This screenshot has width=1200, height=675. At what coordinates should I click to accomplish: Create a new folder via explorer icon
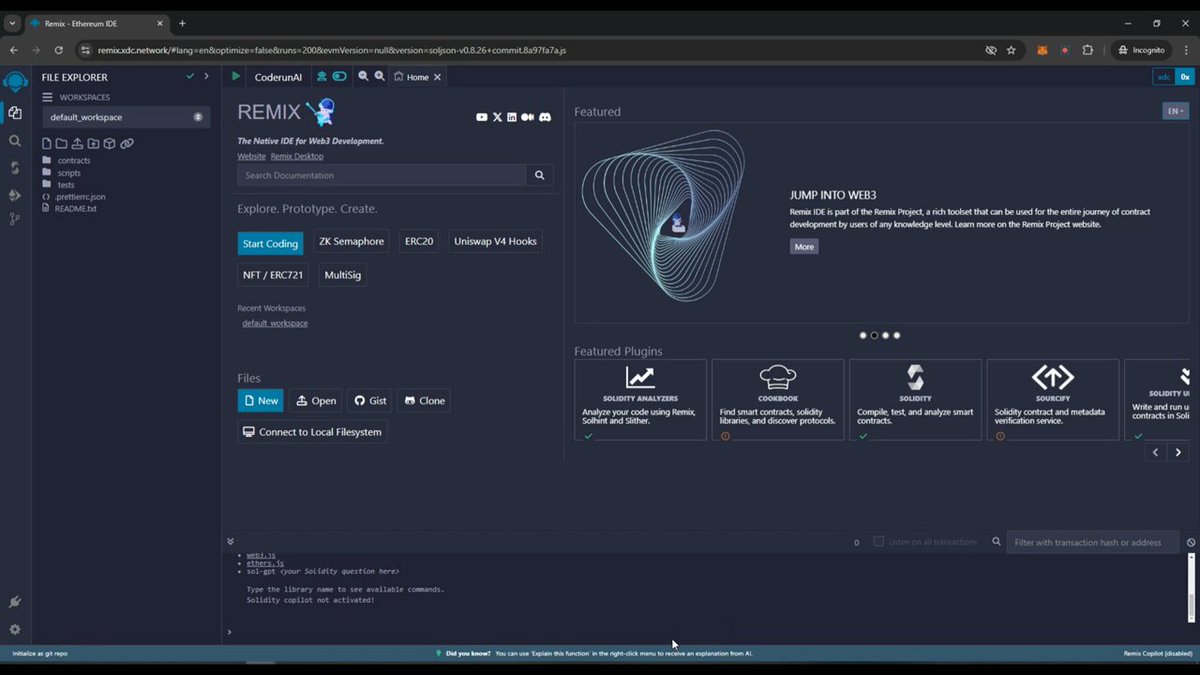61,144
